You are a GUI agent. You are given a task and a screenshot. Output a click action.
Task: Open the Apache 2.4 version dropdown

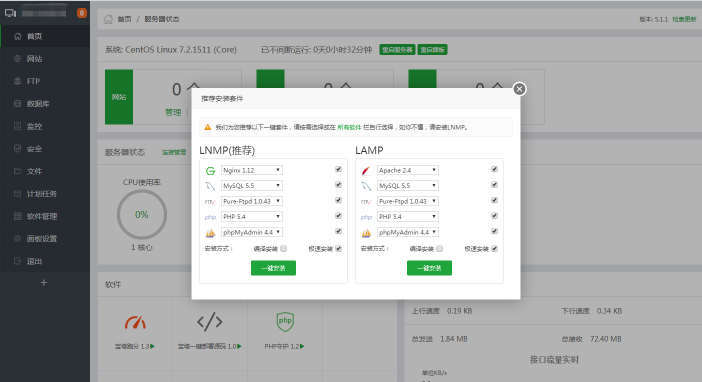(x=408, y=170)
